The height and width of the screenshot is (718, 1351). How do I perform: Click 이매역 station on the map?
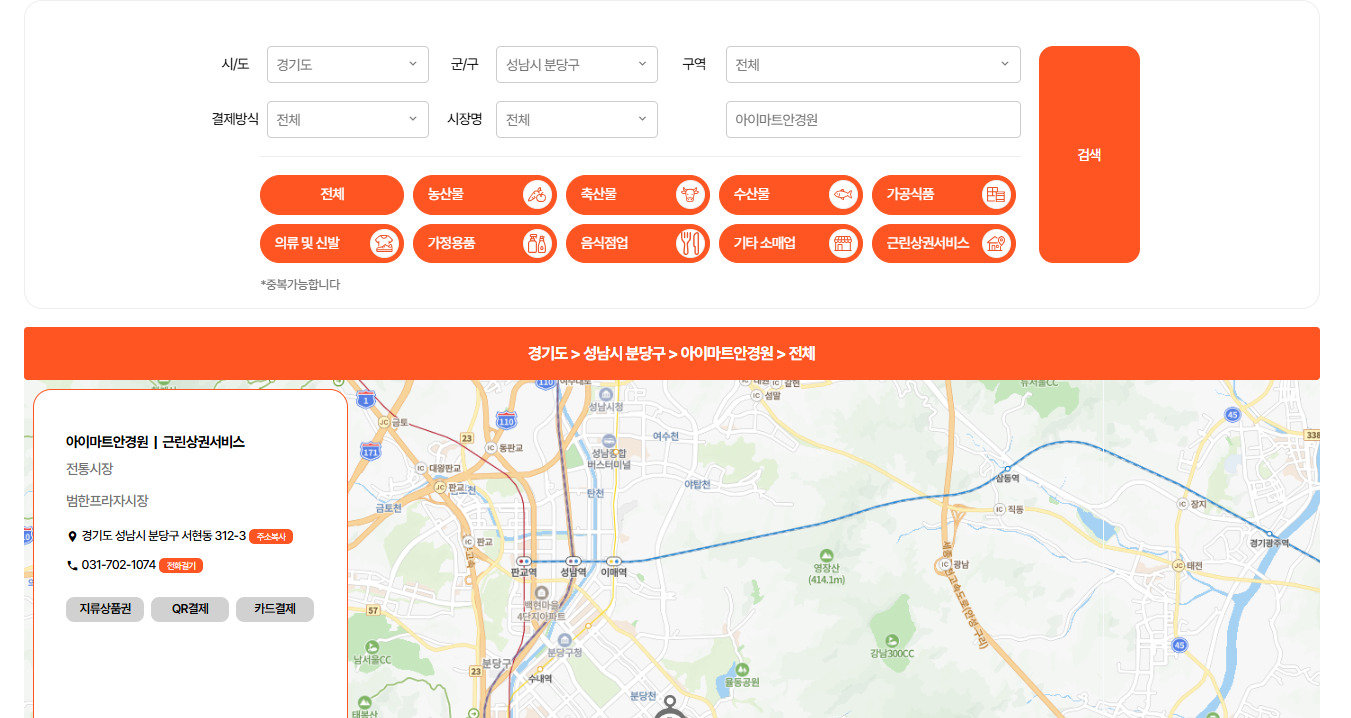pos(614,566)
